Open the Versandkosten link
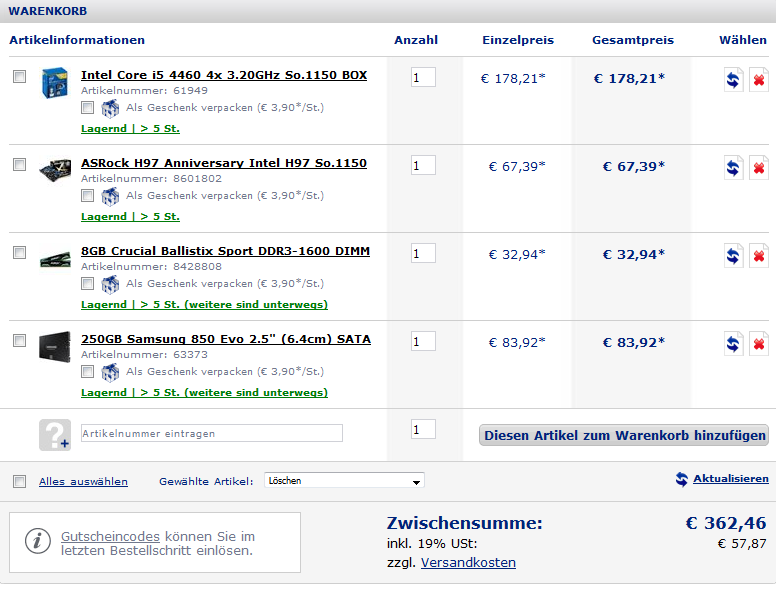Screen dimensions: 776x589 468,563
